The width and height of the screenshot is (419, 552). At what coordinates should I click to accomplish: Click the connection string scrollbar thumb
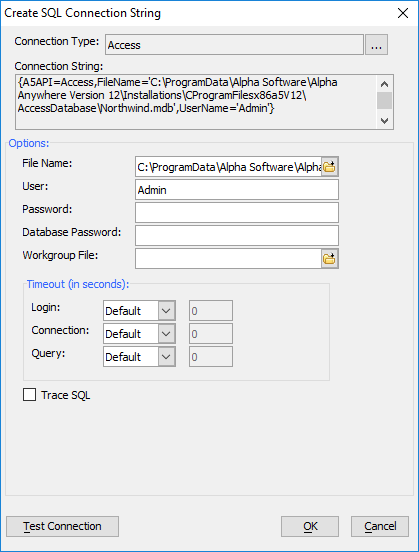[x=384, y=101]
